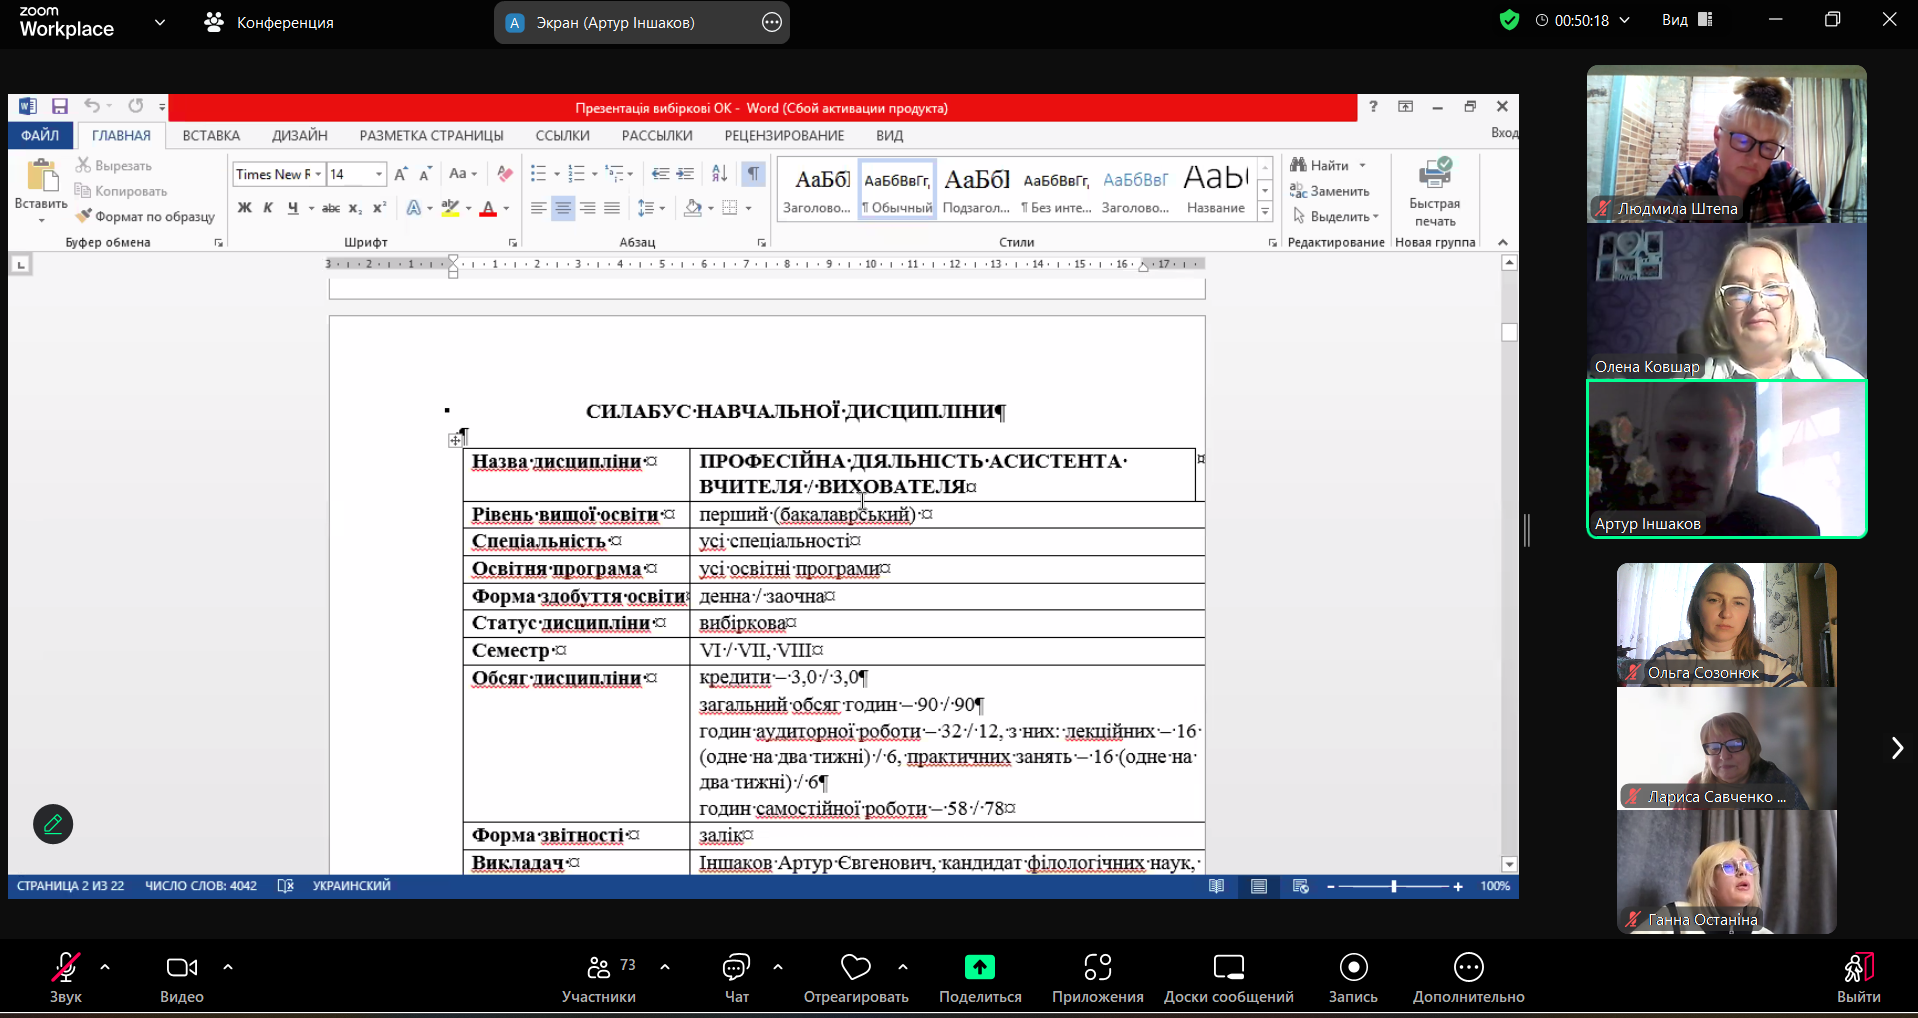The width and height of the screenshot is (1918, 1018).
Task: Open the Chat panel
Action: point(736,967)
